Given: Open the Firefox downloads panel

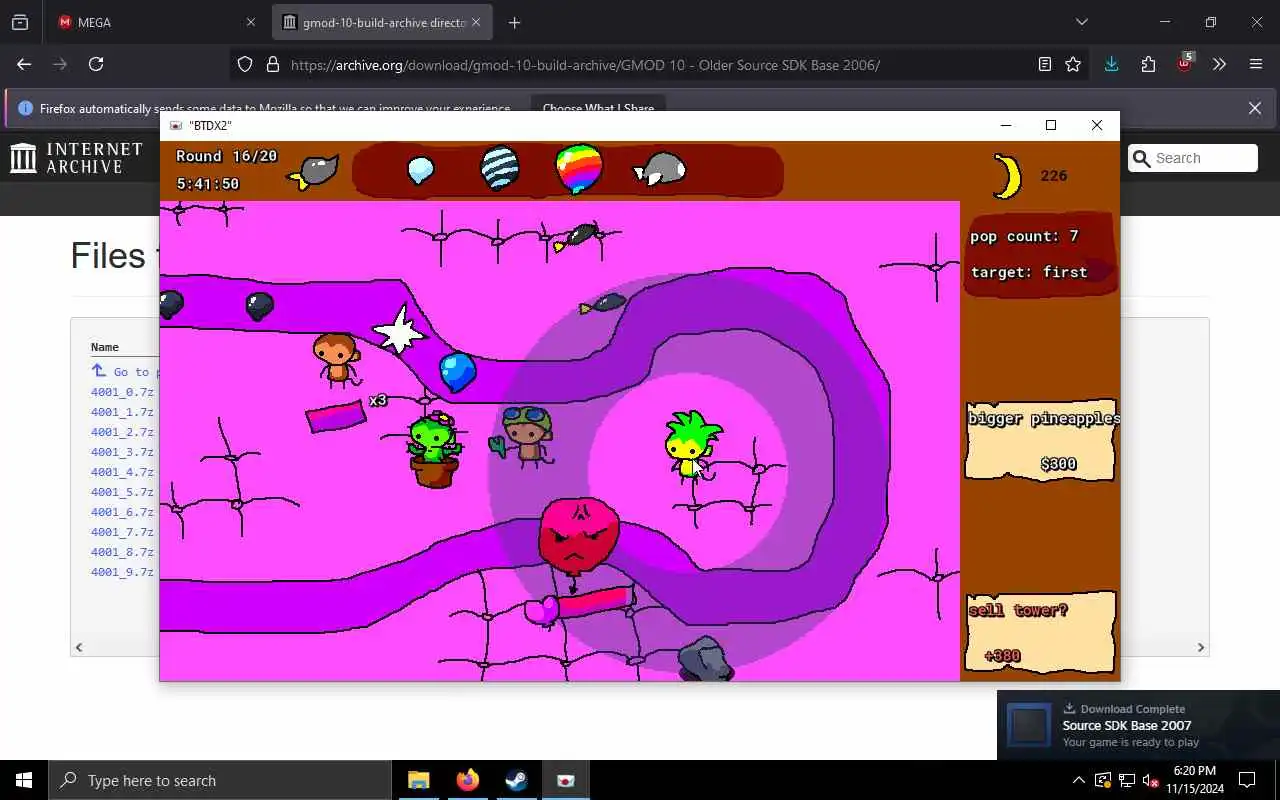Looking at the screenshot, I should (x=1111, y=64).
